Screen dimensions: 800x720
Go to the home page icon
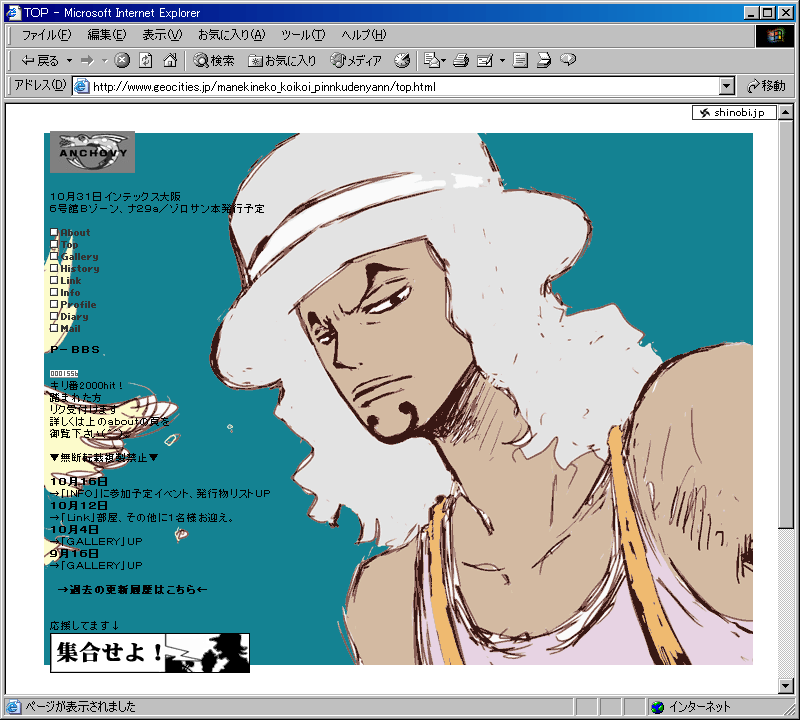pos(170,61)
